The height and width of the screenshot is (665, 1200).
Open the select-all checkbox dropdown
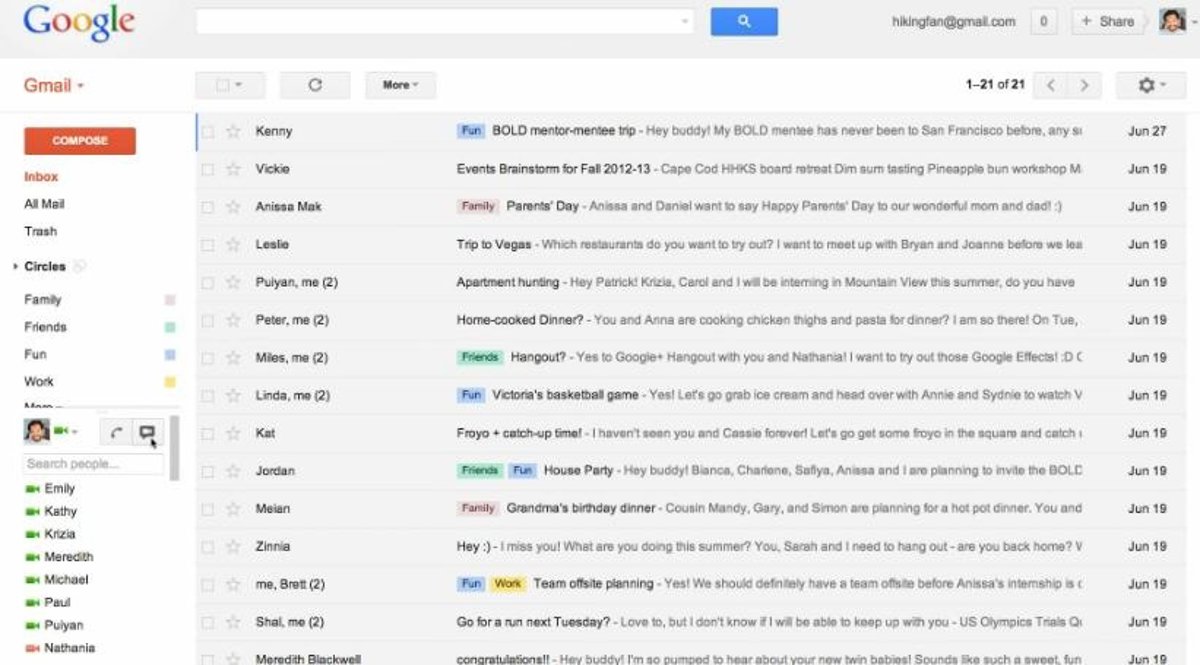click(x=229, y=85)
